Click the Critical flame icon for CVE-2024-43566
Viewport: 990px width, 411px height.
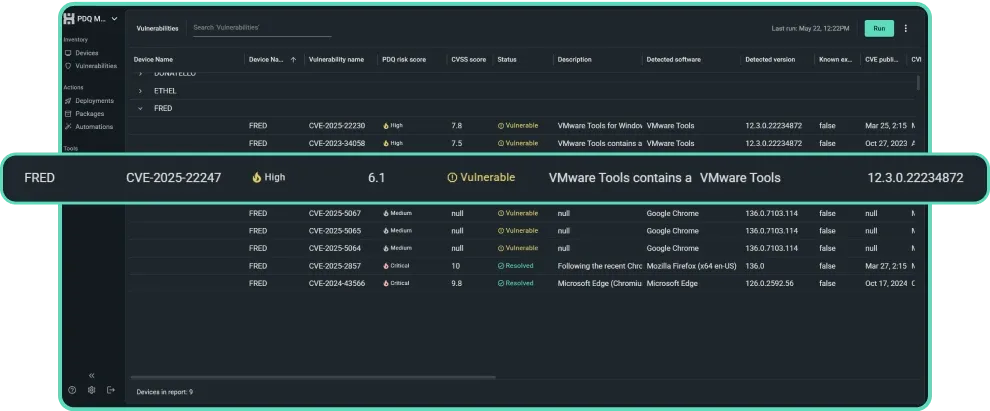point(386,283)
